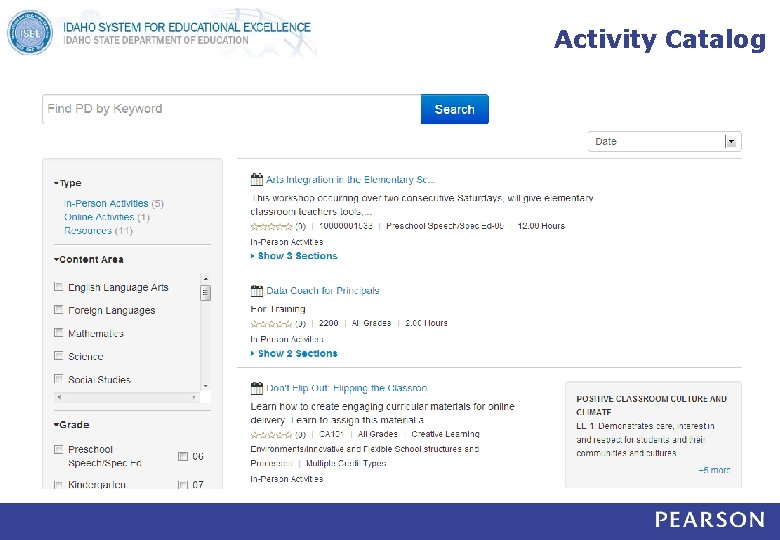
Task: Click star rating of Don't Flip Out activity
Action: coord(271,435)
